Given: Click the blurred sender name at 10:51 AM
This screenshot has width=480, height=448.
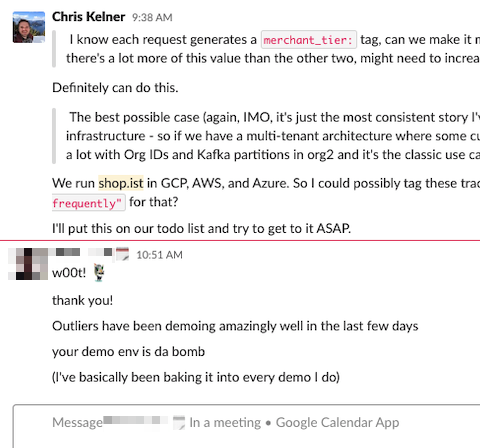Looking at the screenshot, I should 82,252.
